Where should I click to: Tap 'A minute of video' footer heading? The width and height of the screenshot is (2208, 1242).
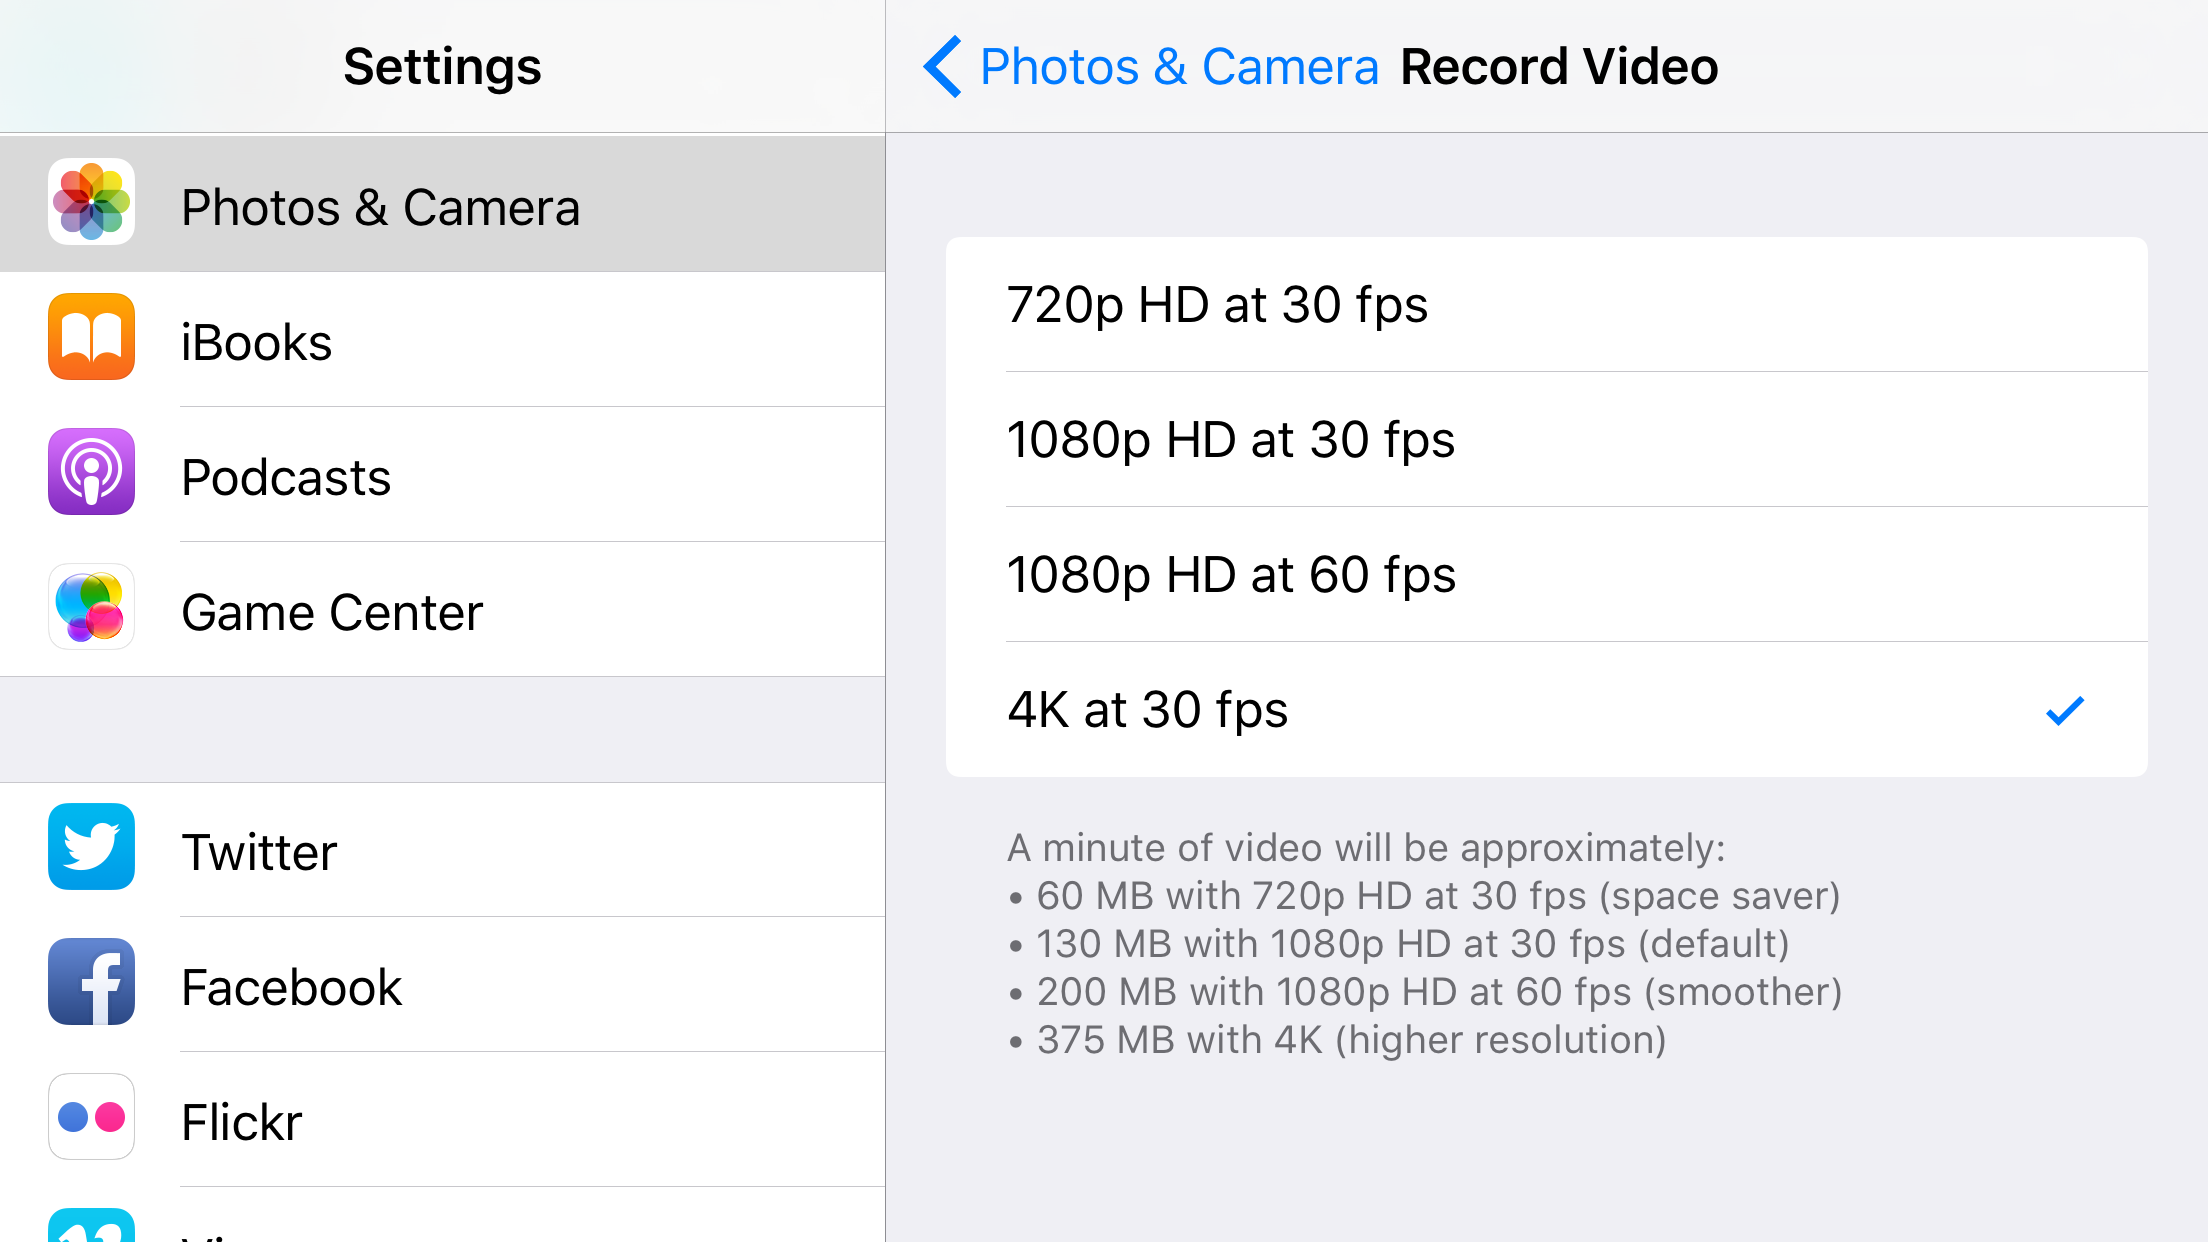pyautogui.click(x=1366, y=848)
